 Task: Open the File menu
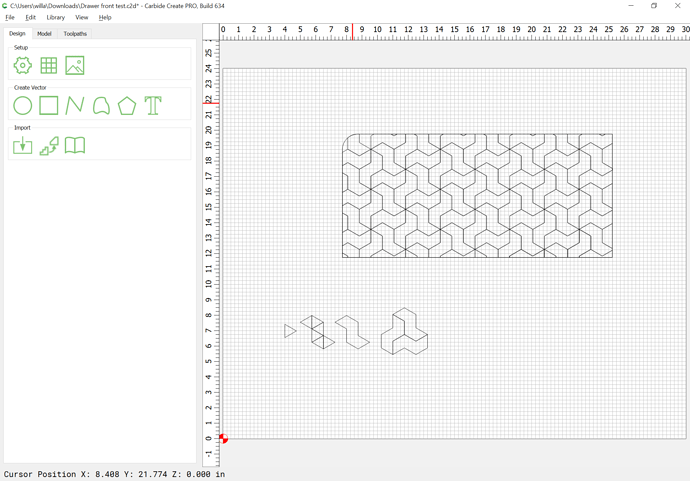[10, 17]
